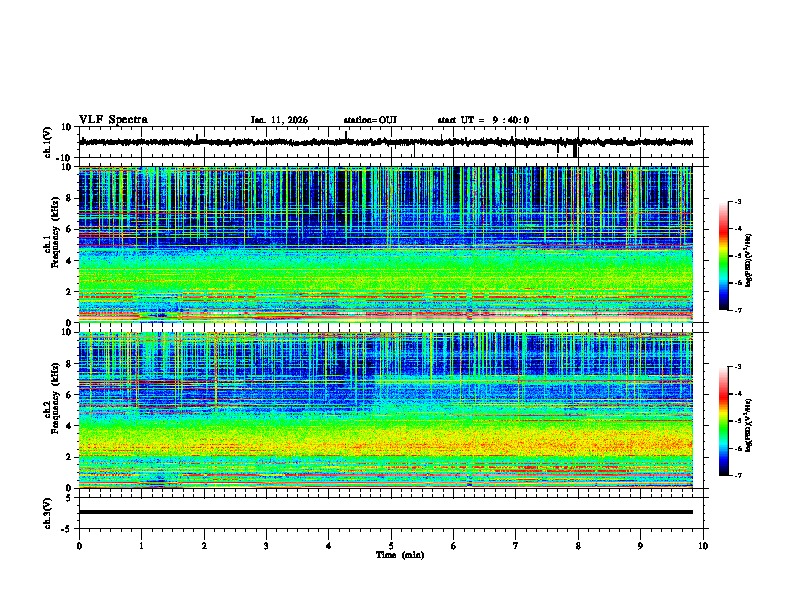Click the '4' tick on the time axis
This screenshot has height=612, width=792.
click(329, 546)
